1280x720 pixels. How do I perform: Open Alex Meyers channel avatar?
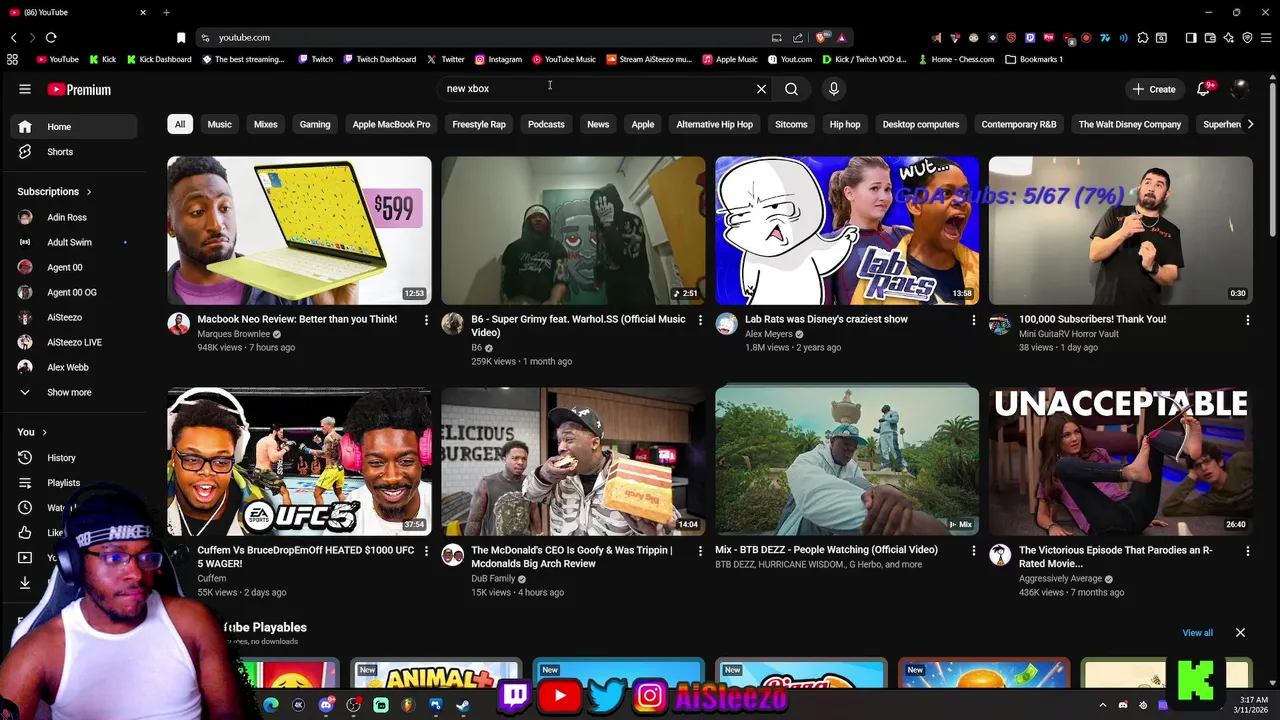coord(727,324)
